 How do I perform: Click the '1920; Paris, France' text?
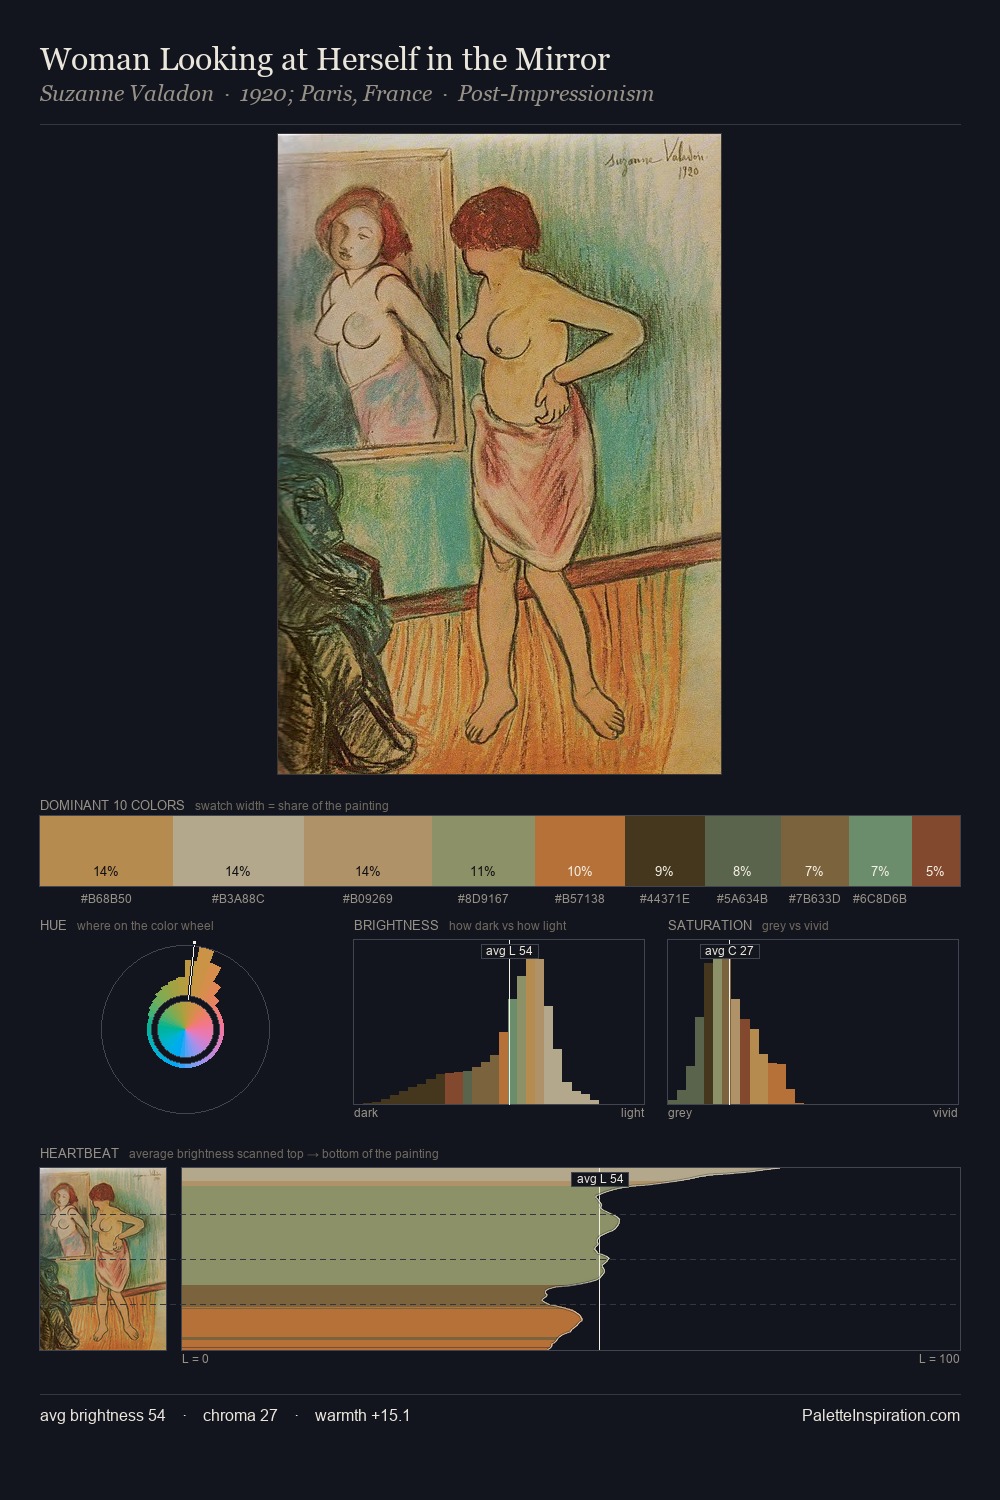coord(336,94)
